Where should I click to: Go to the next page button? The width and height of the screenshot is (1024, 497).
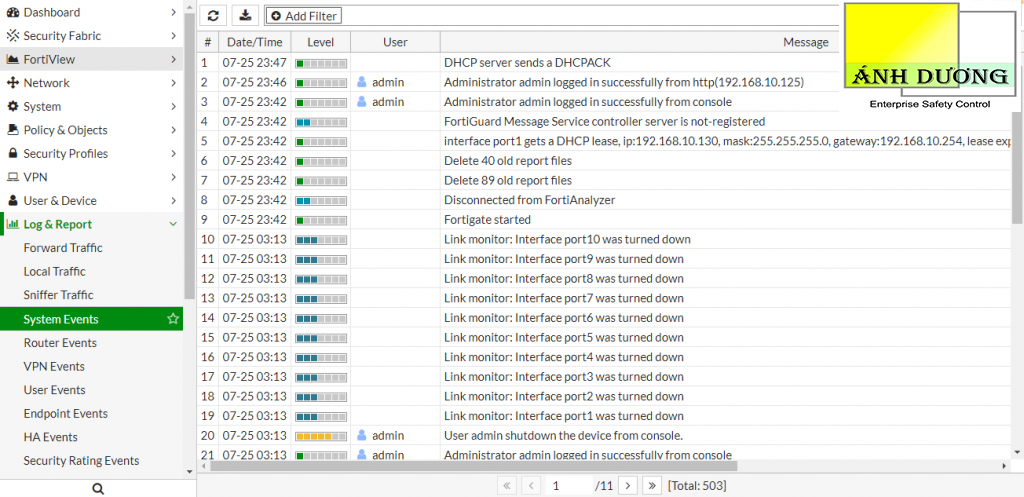coord(628,485)
